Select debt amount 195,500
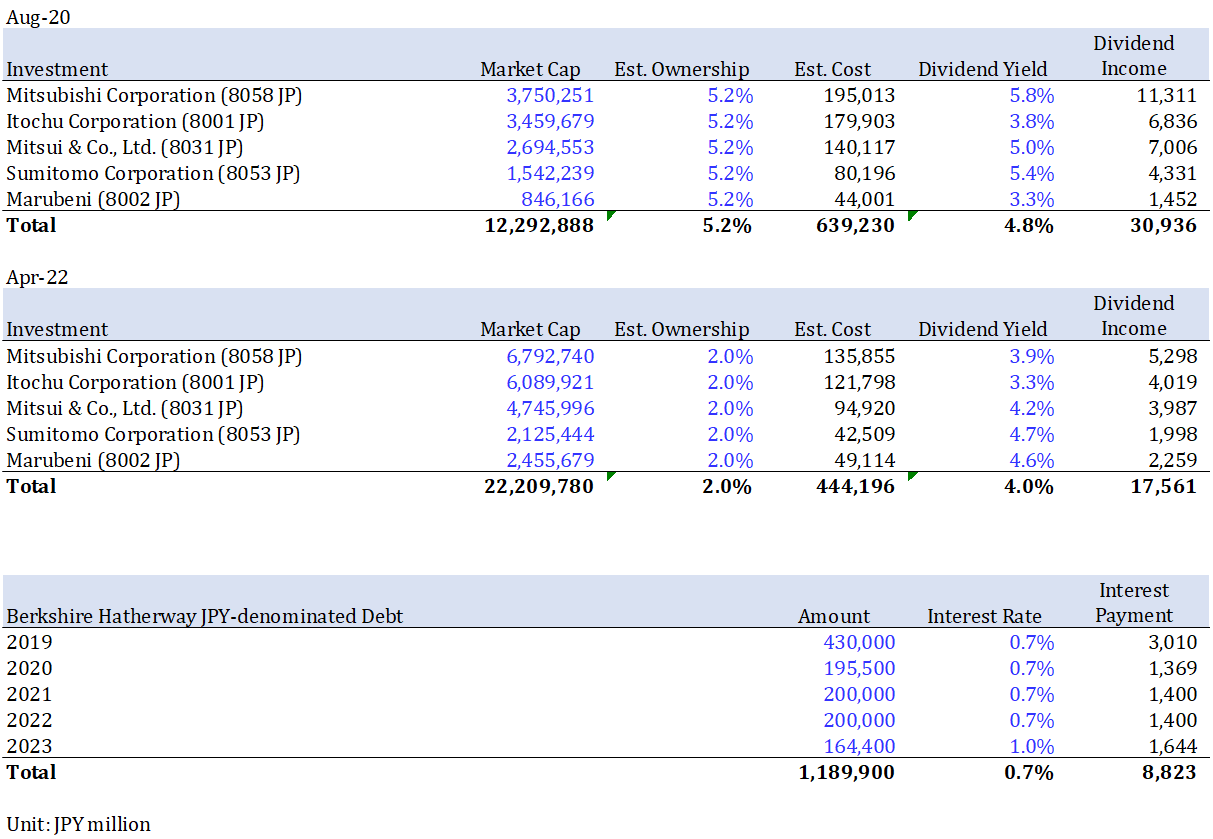The height and width of the screenshot is (839, 1213). pos(861,668)
